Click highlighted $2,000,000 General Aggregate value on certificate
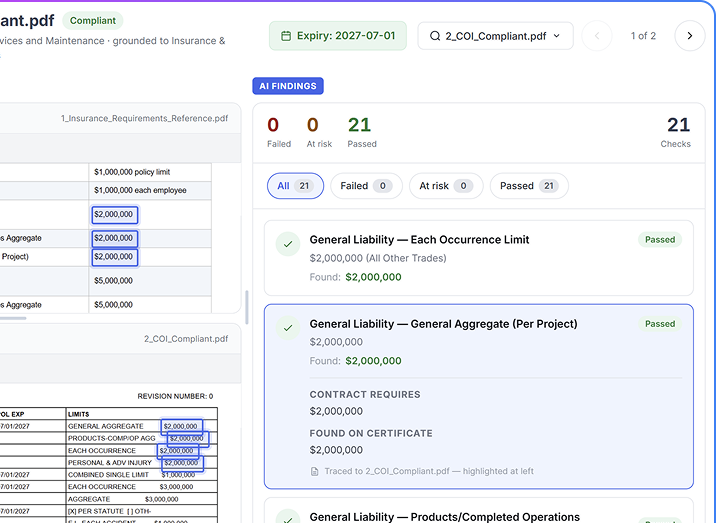This screenshot has width=716, height=523. (181, 426)
